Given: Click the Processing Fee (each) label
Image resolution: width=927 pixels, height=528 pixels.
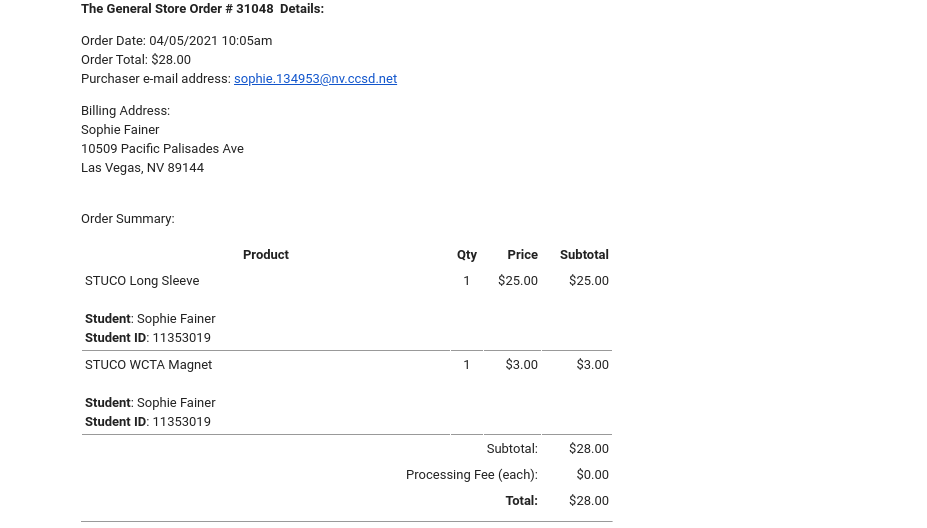Looking at the screenshot, I should [471, 475].
